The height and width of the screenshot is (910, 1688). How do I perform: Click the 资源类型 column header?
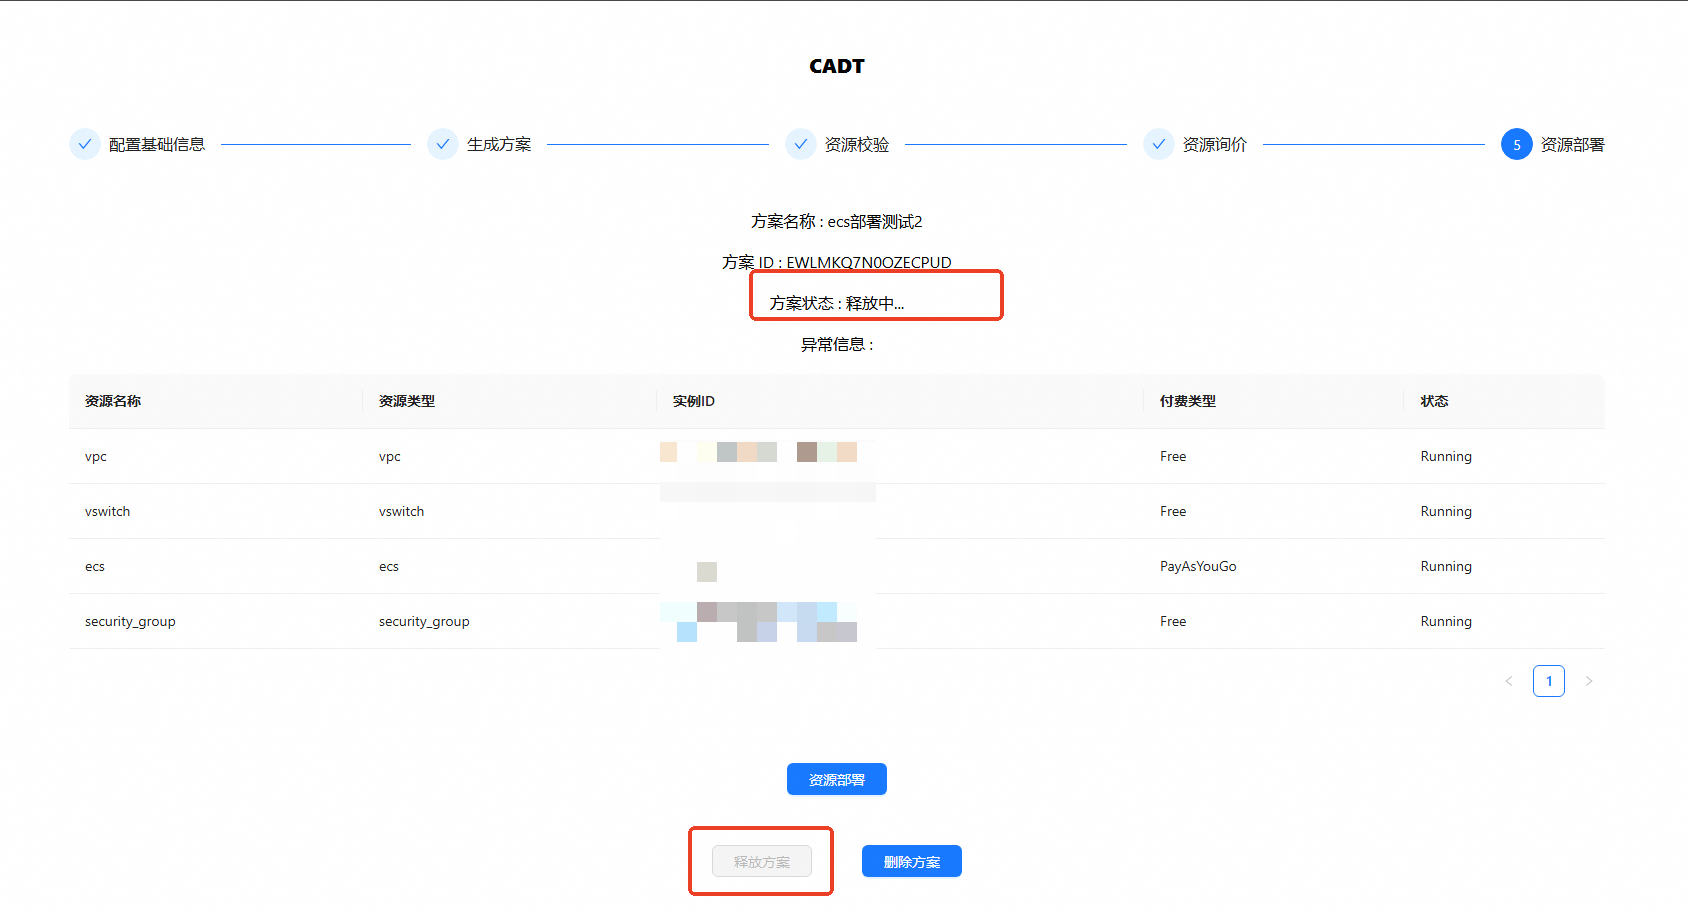407,401
